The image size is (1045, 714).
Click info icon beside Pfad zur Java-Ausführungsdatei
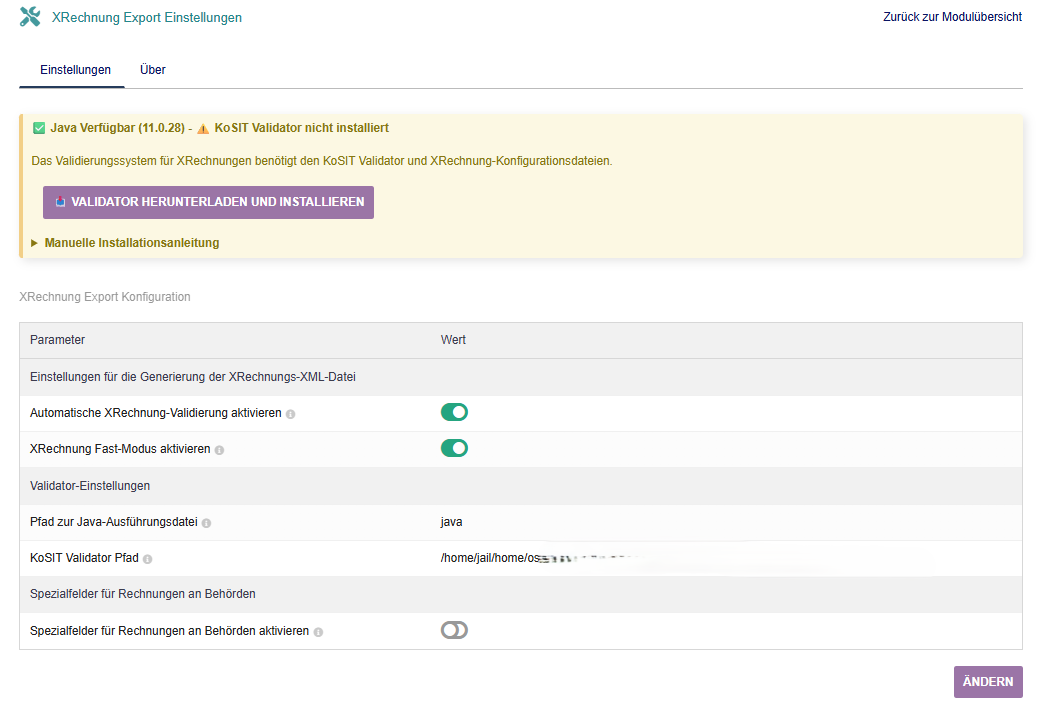[x=207, y=522]
